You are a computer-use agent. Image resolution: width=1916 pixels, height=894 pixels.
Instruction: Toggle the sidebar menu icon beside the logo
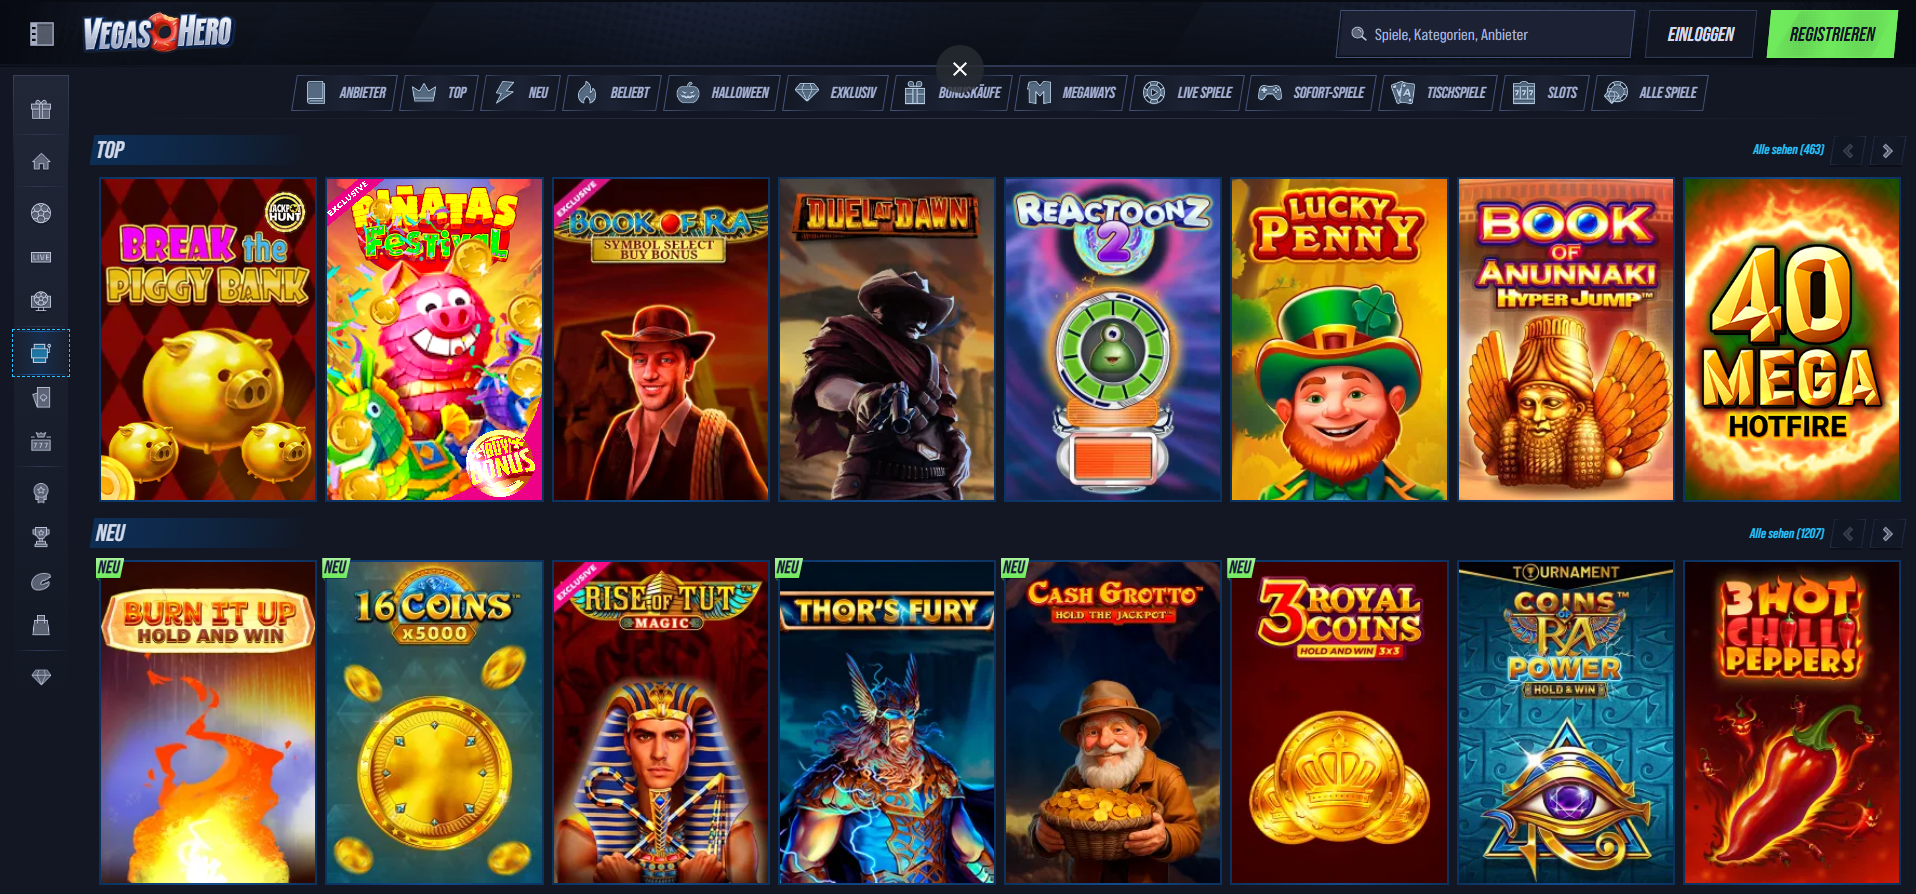[41, 34]
